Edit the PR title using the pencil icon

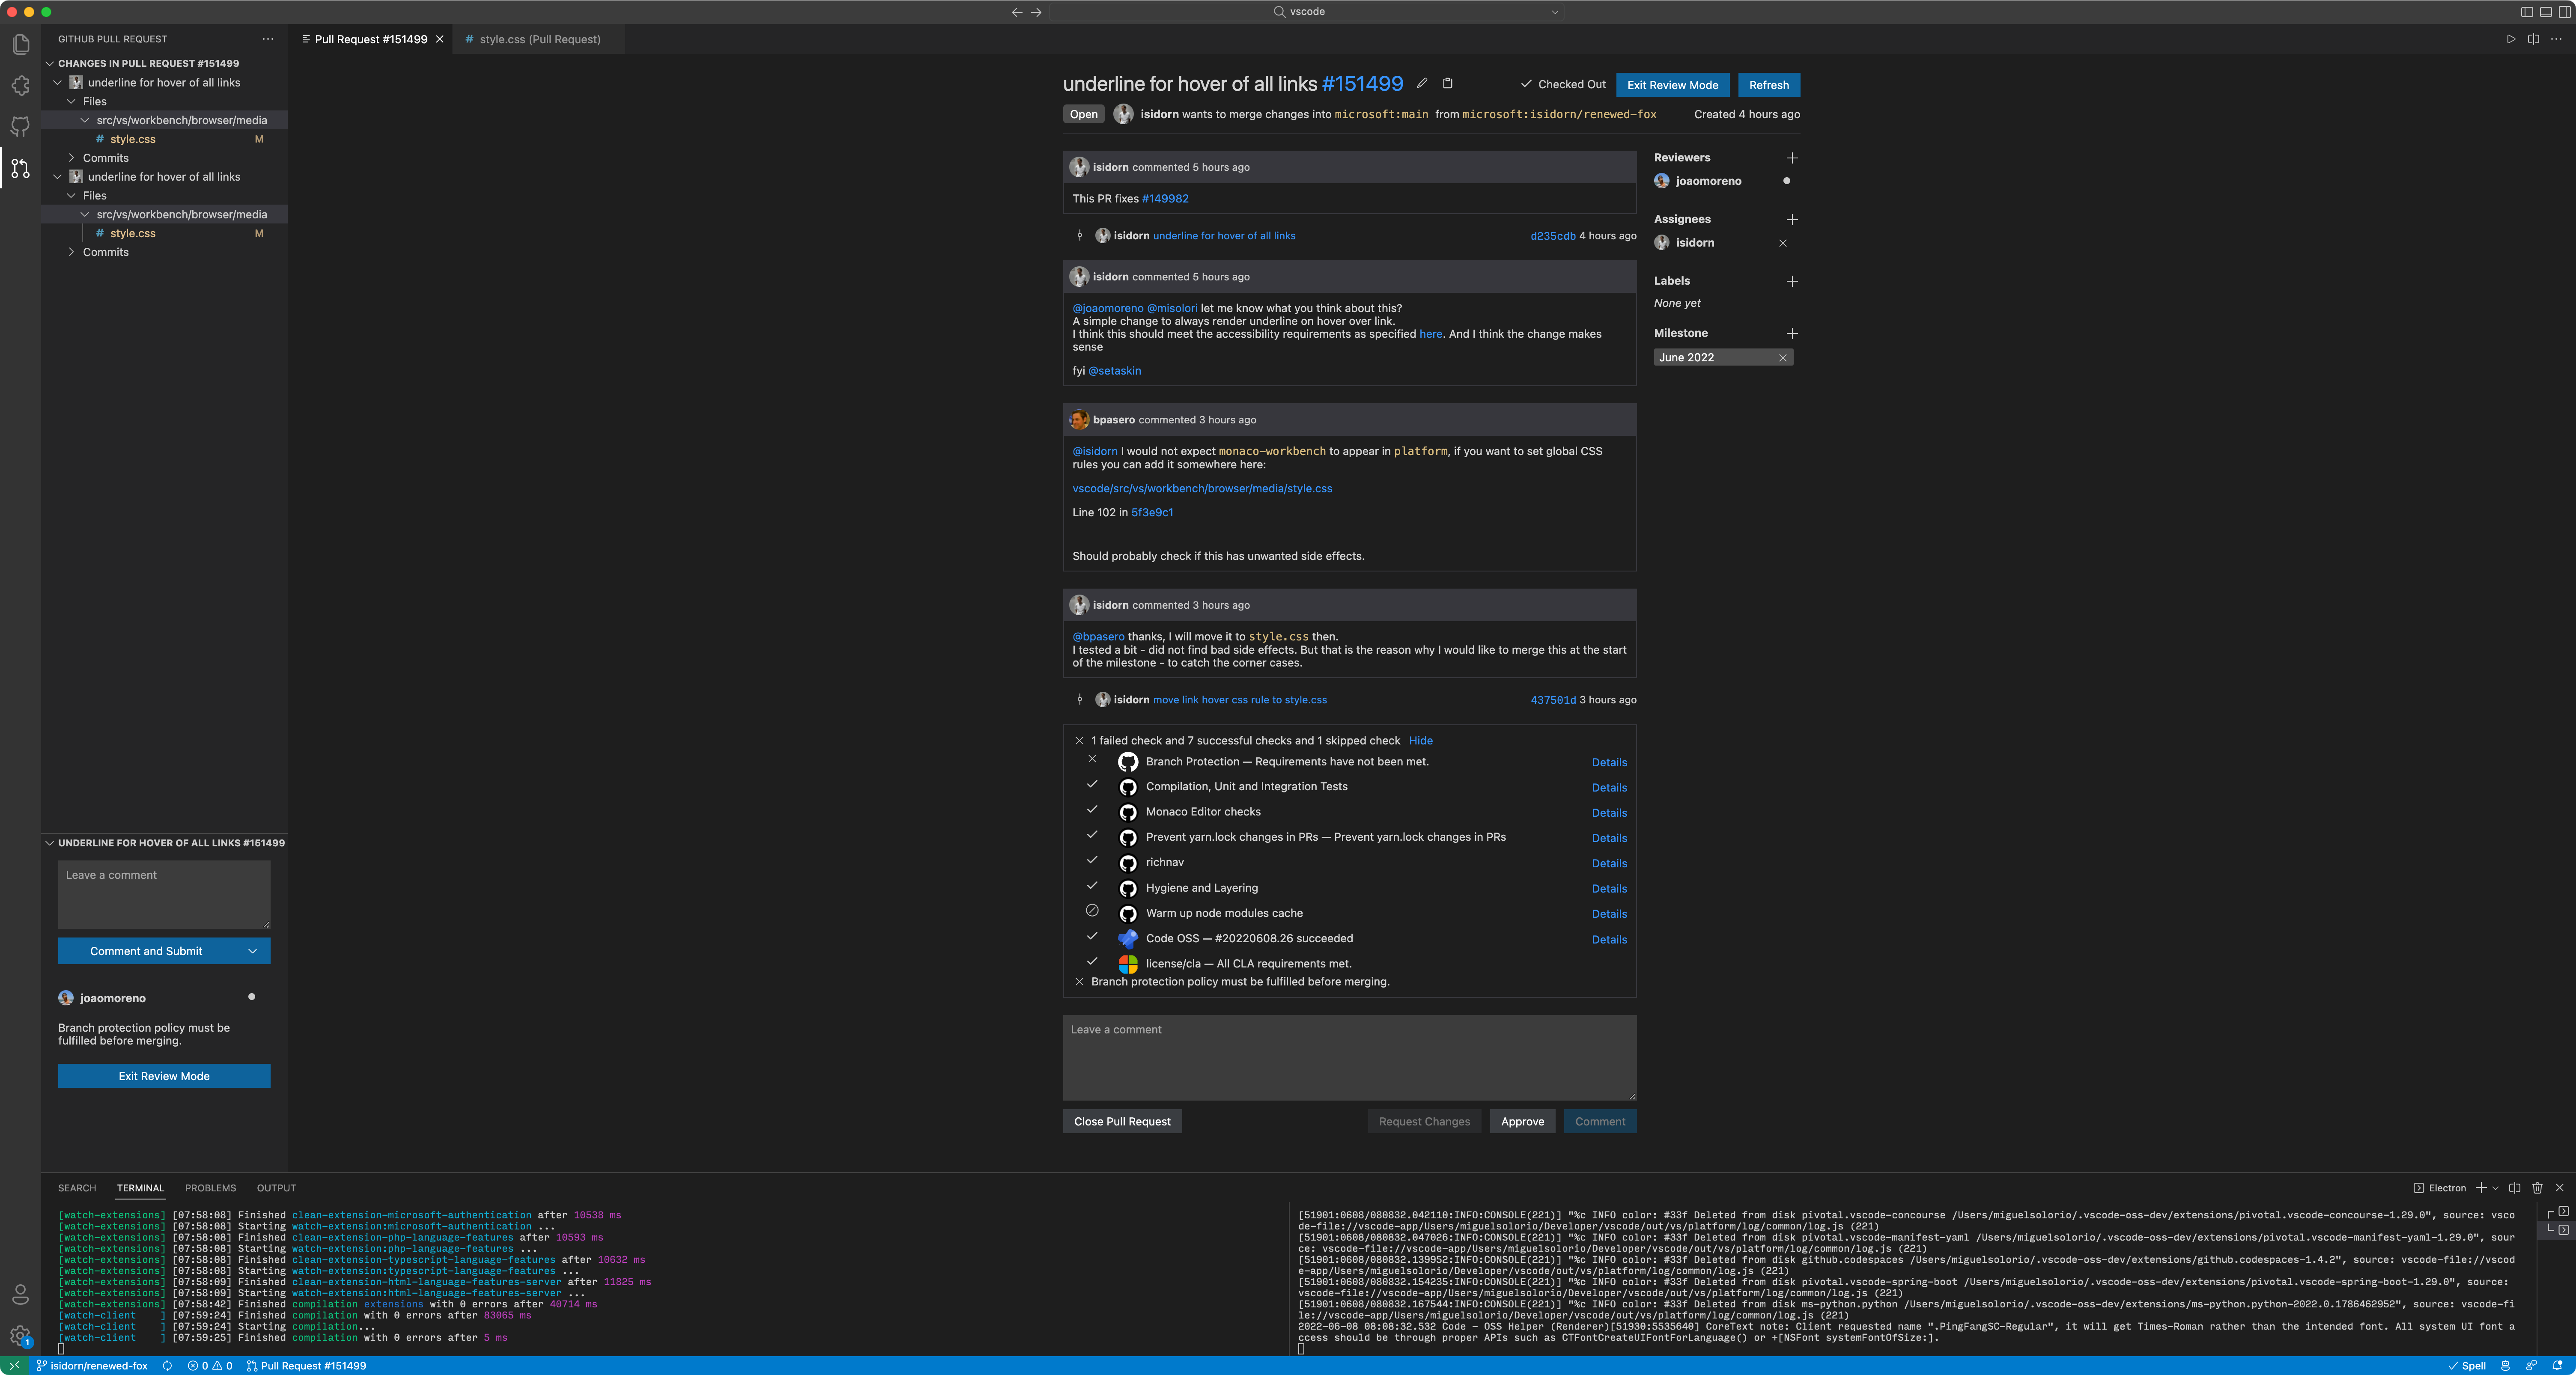(1422, 84)
